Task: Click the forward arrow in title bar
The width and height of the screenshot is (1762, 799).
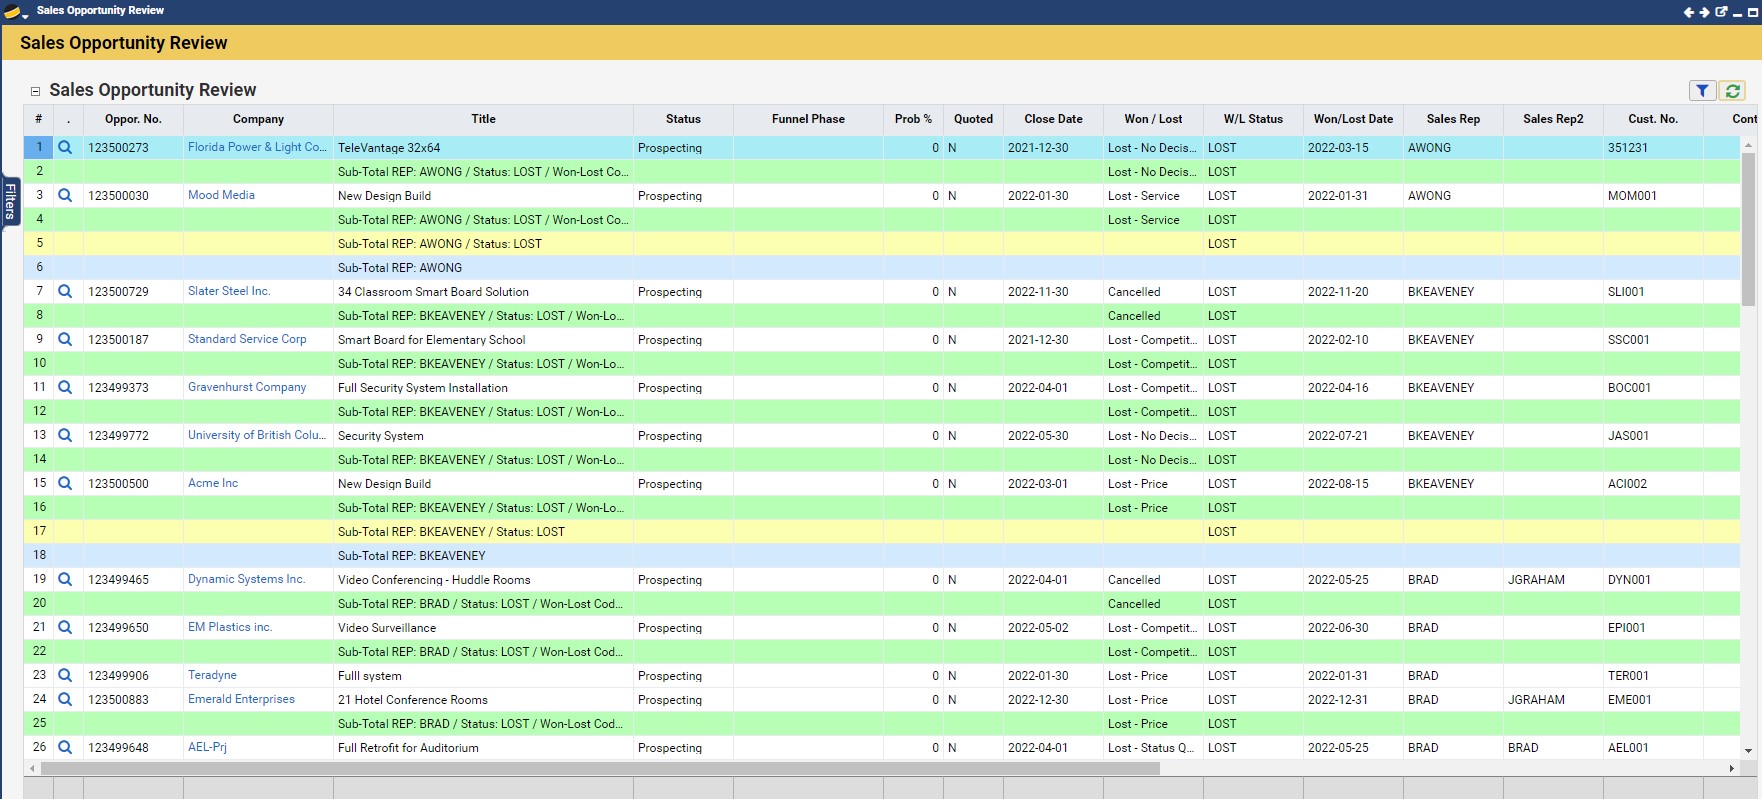Action: click(1705, 12)
